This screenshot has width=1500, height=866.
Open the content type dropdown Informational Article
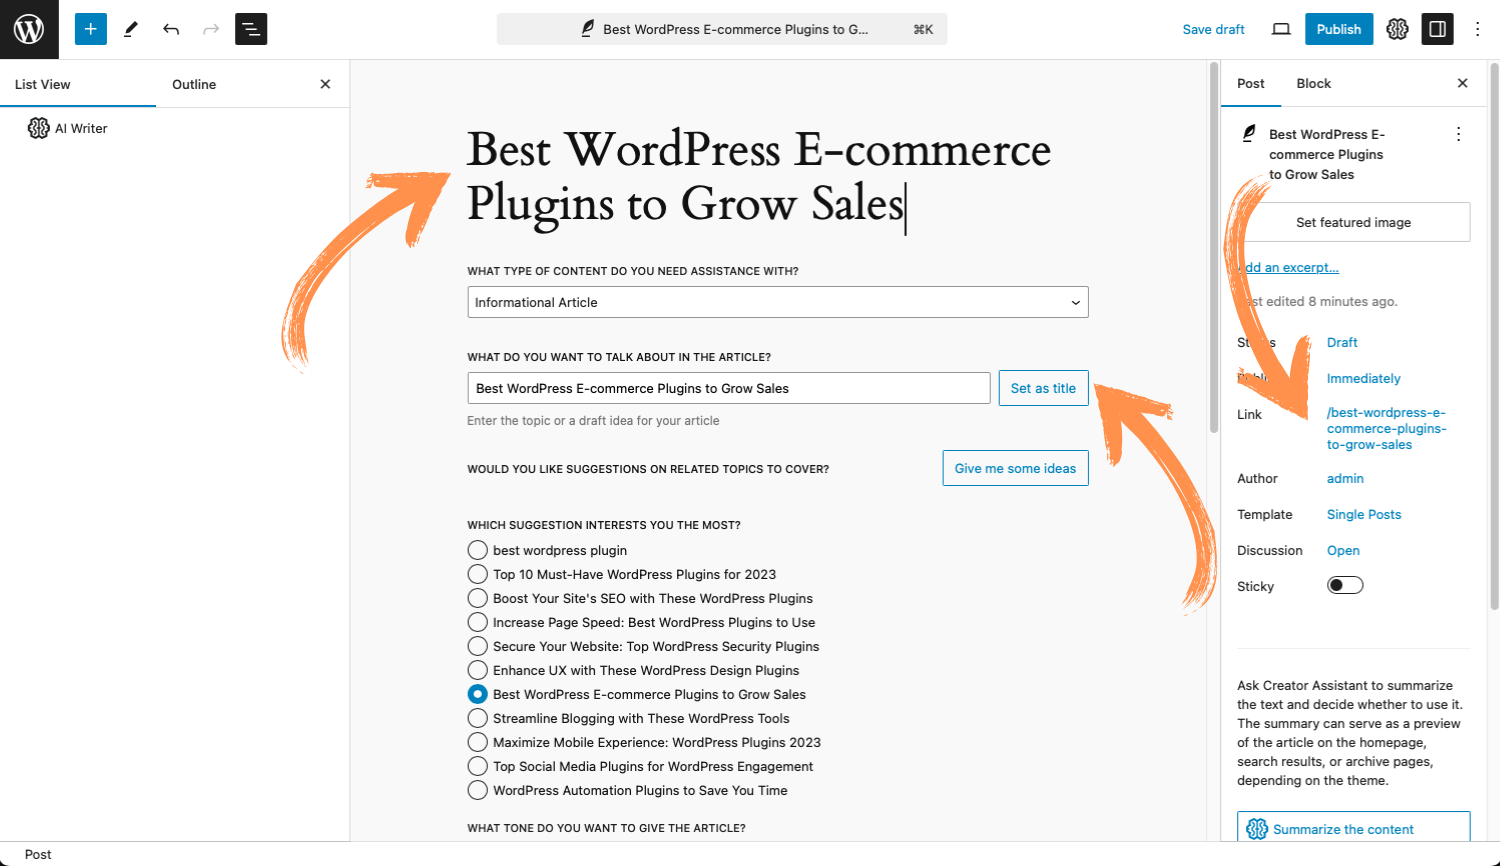point(777,302)
